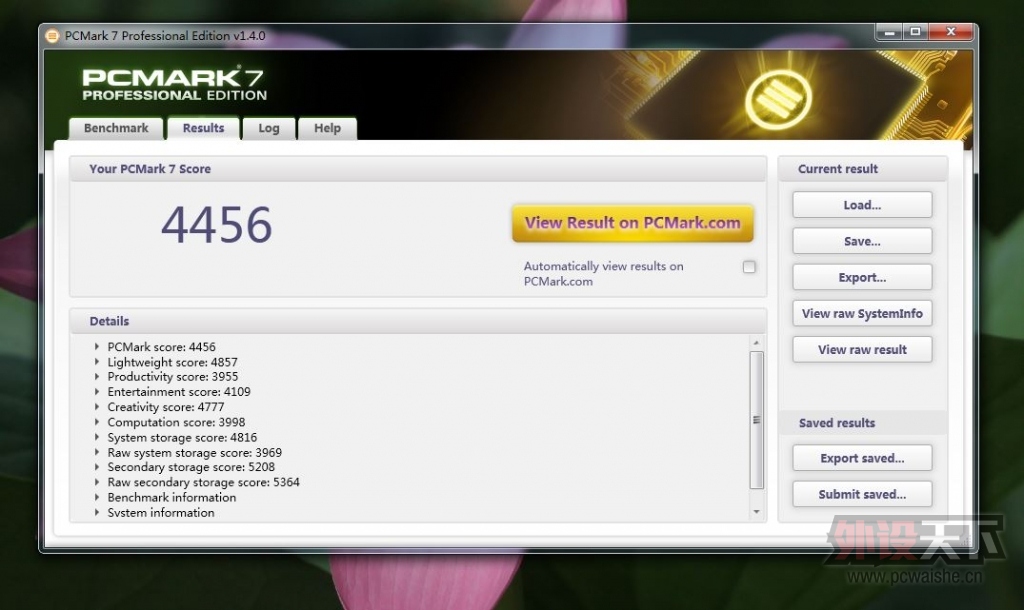Open the Log tab
This screenshot has width=1024, height=610.
click(268, 128)
